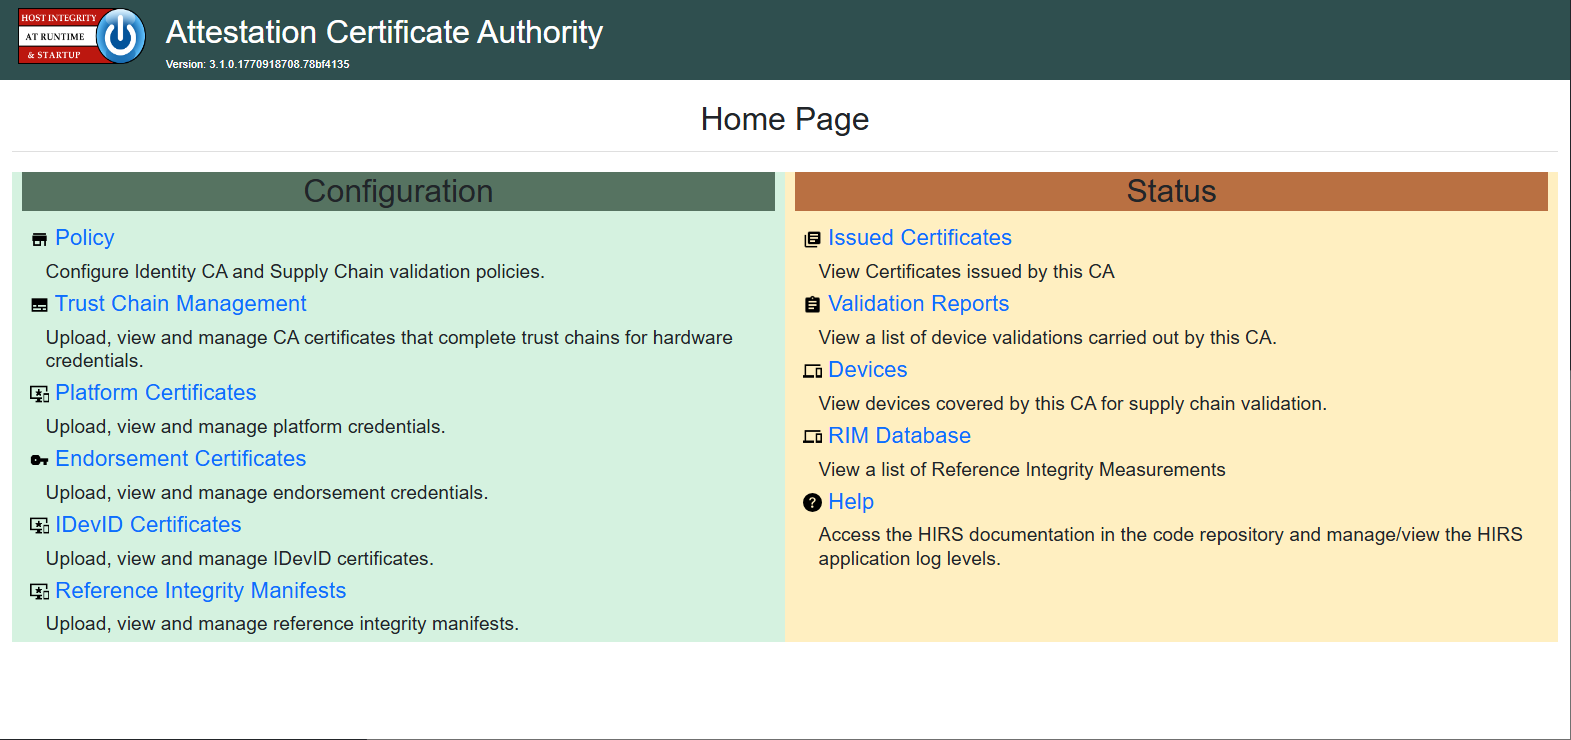Click 'View a list of Reference Integrity Measurements' text
The image size is (1571, 740).
point(1022,470)
